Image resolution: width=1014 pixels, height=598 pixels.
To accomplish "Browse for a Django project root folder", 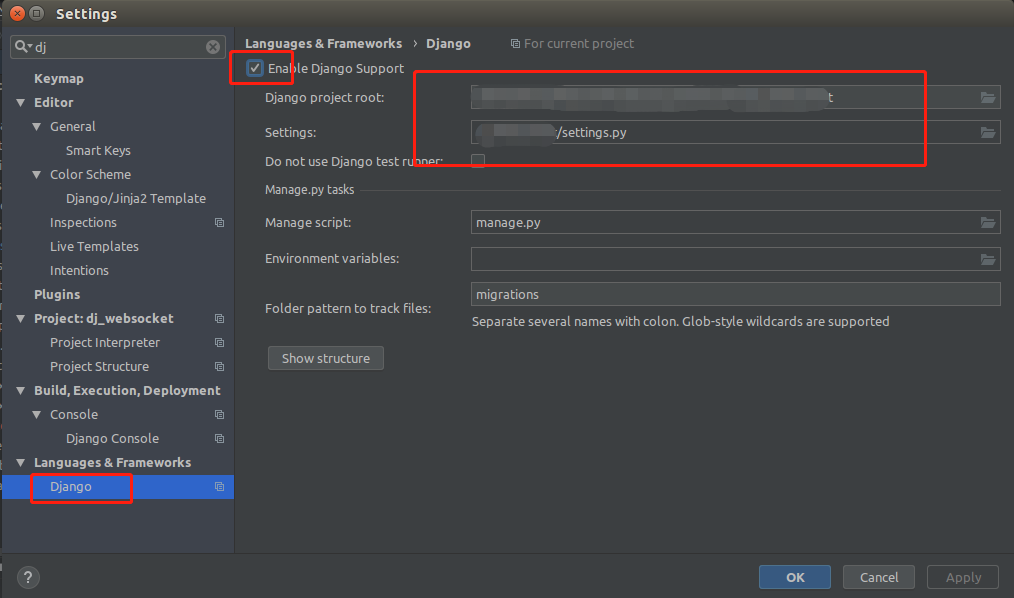I will click(987, 97).
